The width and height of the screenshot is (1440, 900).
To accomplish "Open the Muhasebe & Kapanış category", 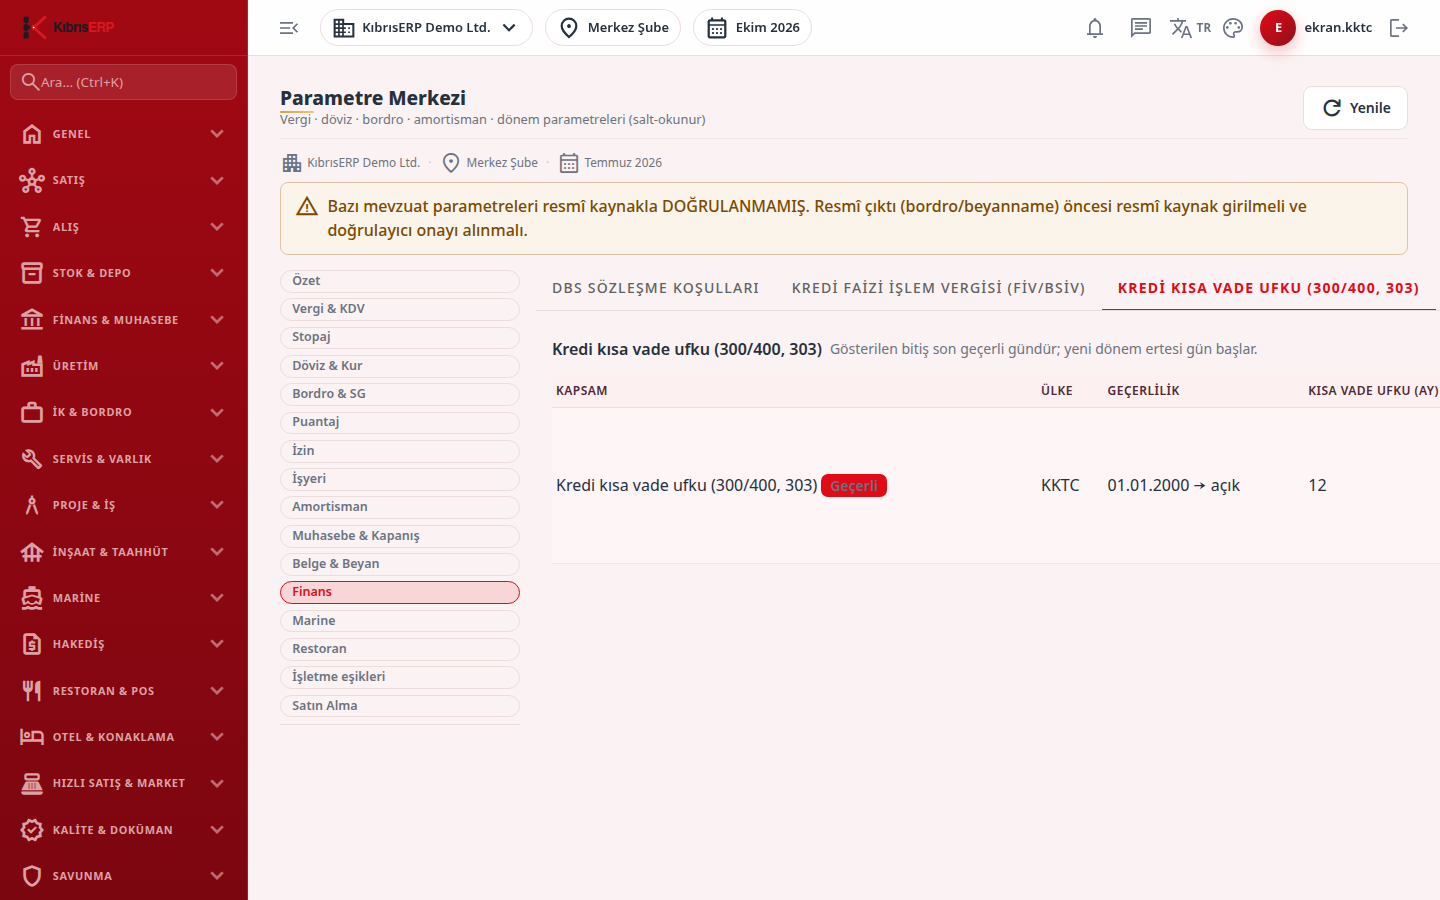I will [400, 536].
